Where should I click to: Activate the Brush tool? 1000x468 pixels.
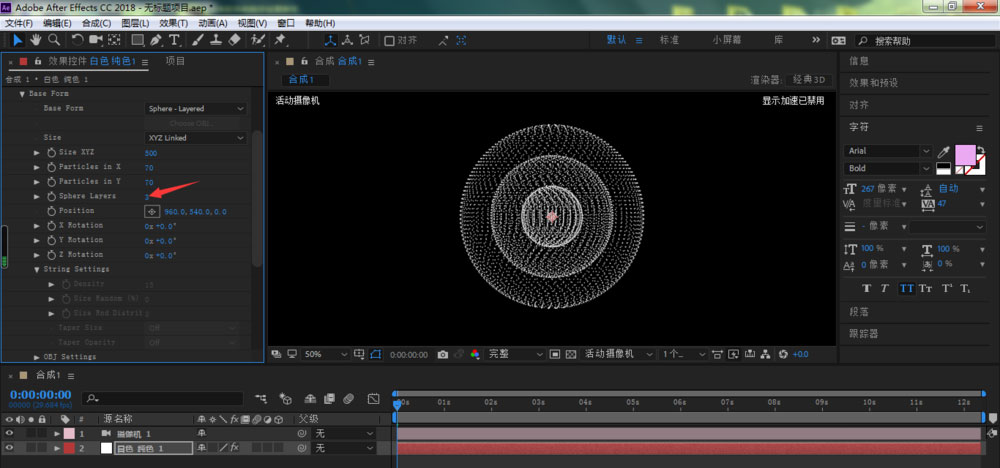198,40
